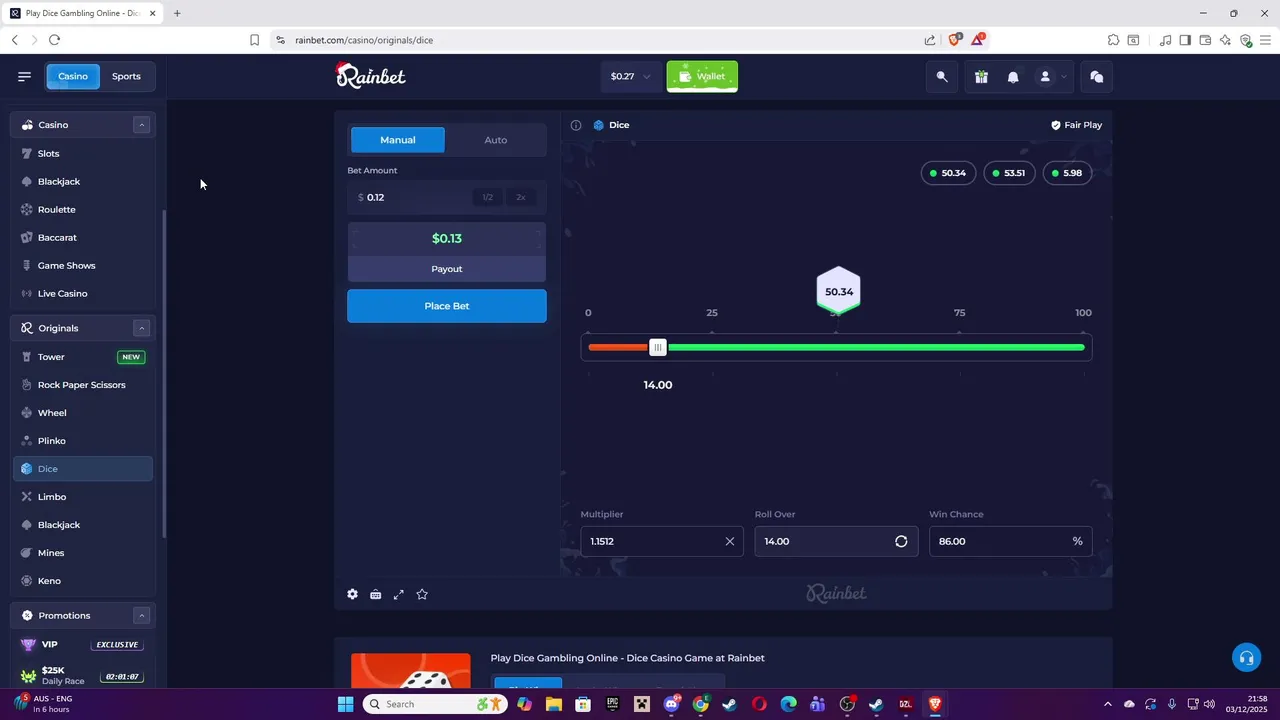The height and width of the screenshot is (720, 1280).
Task: Switch to Auto betting mode
Action: [x=496, y=140]
